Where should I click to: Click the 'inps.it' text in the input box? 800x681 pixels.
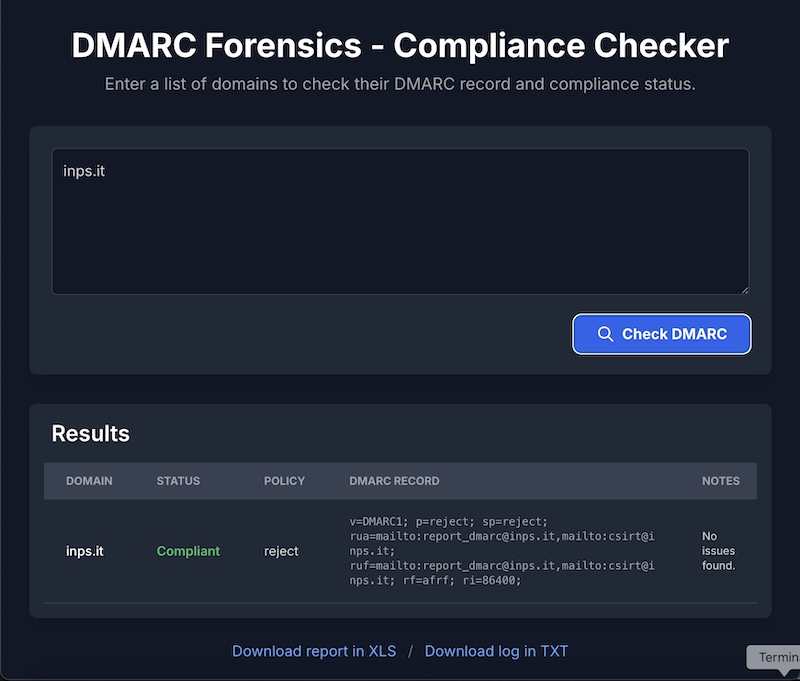click(x=84, y=171)
